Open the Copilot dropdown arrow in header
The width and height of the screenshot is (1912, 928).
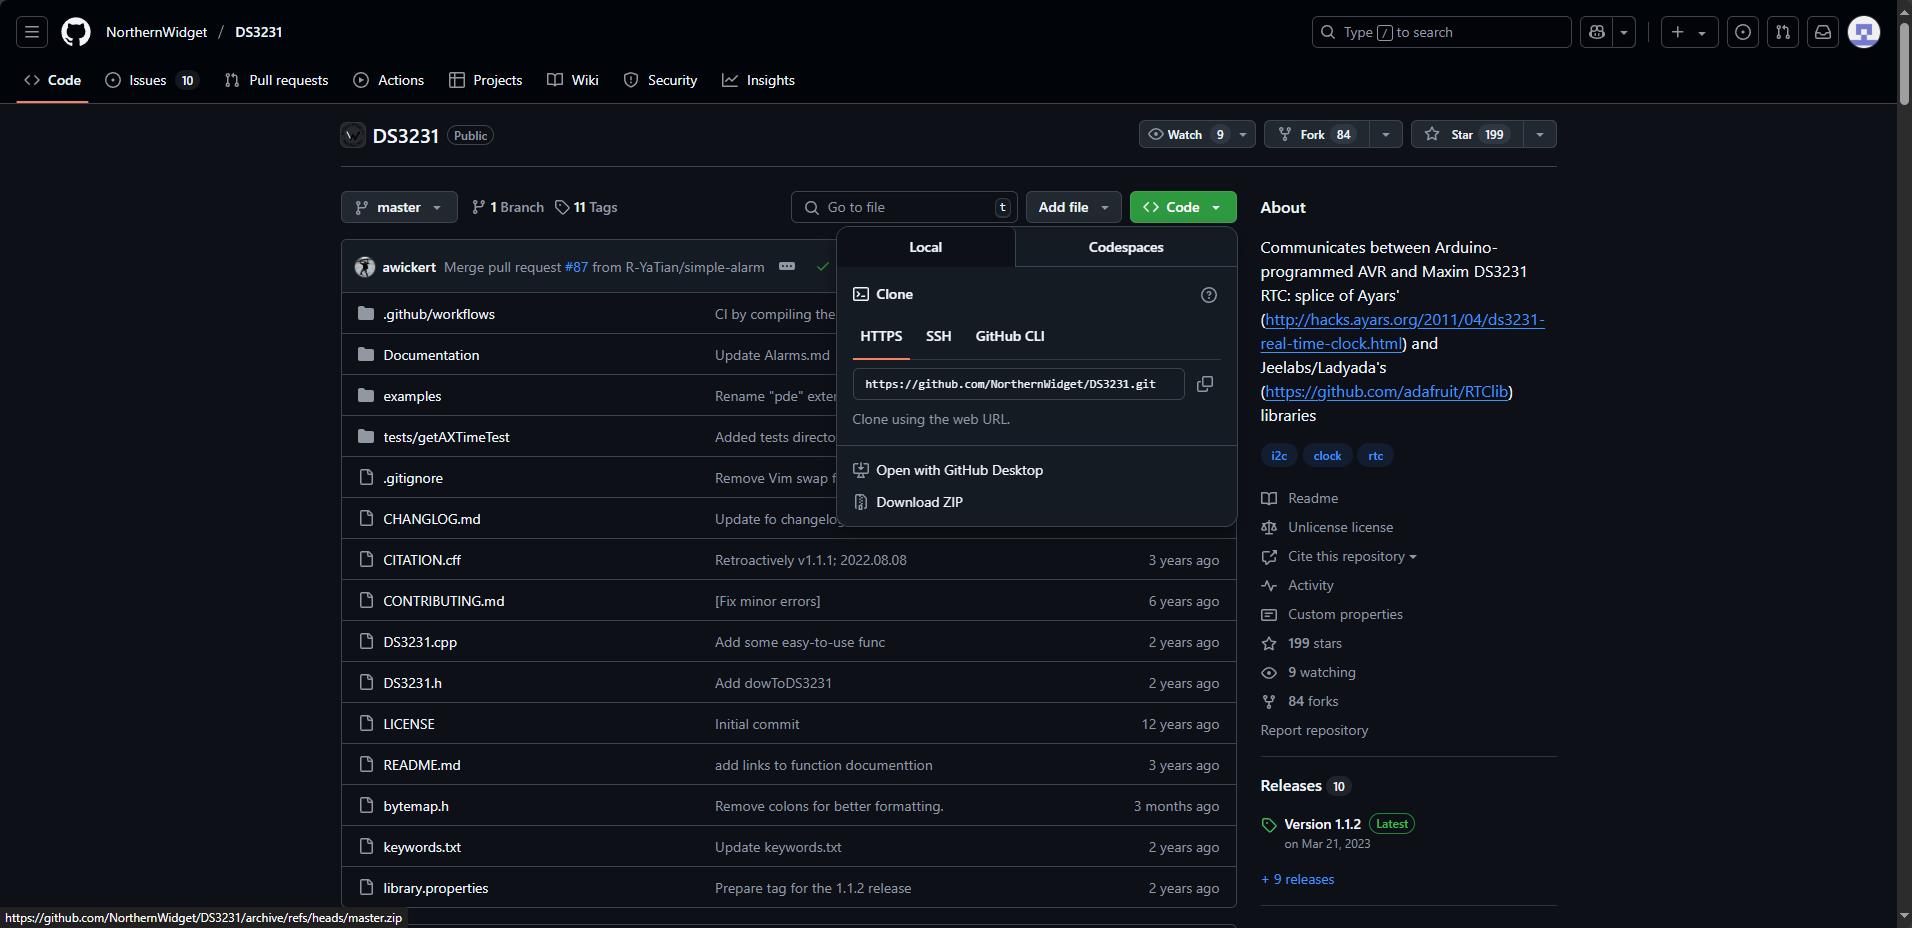tap(1624, 32)
